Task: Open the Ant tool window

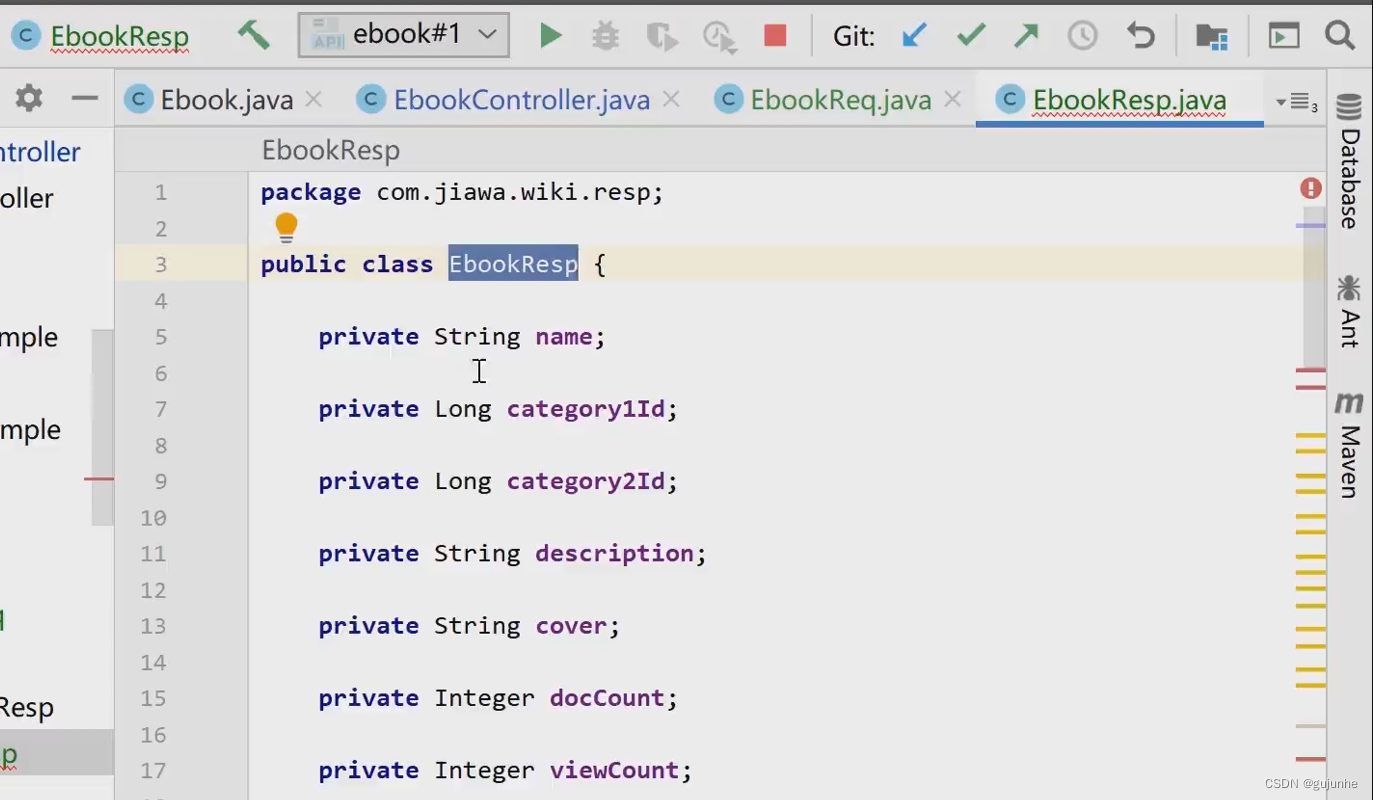Action: pos(1349,311)
